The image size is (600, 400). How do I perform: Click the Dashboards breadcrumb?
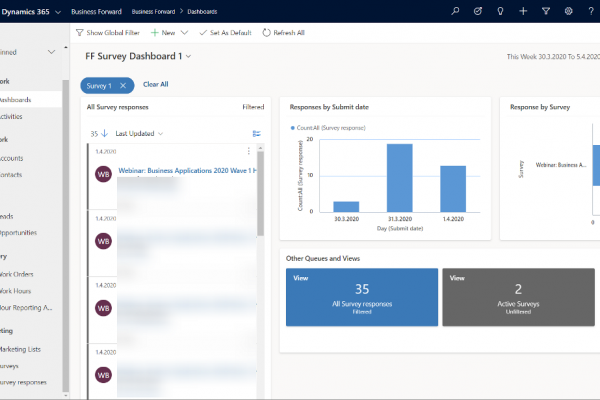click(x=202, y=11)
